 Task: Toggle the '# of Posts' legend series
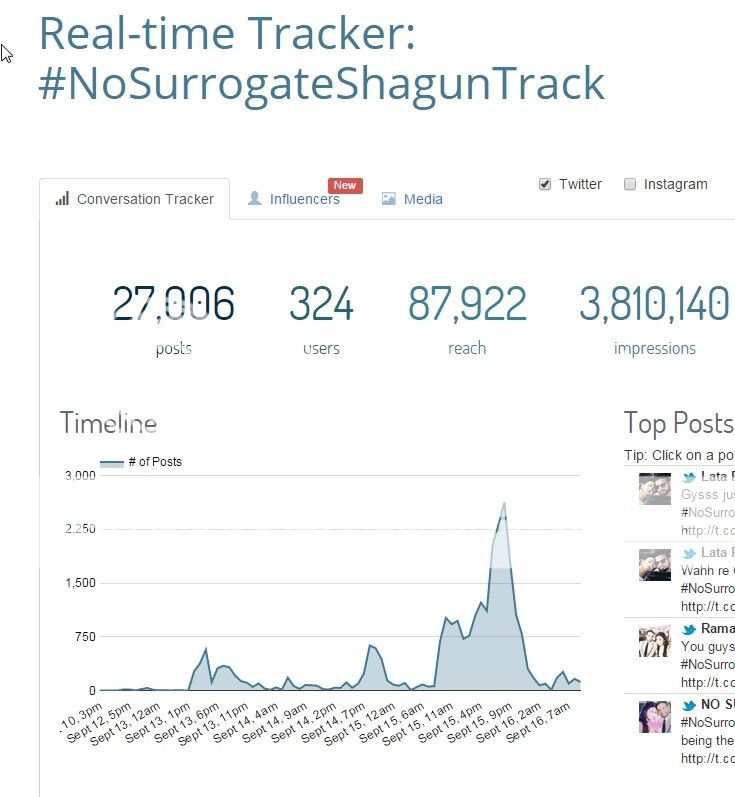pyautogui.click(x=141, y=462)
